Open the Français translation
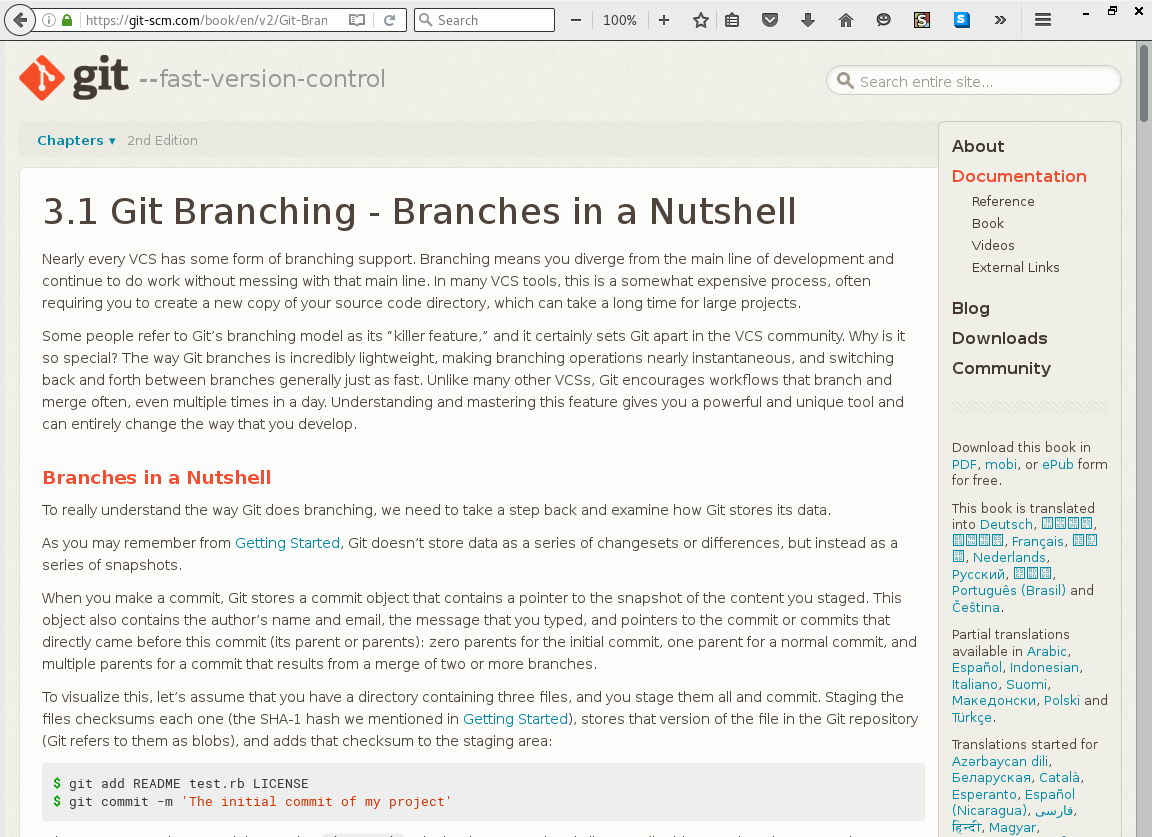Image resolution: width=1152 pixels, height=837 pixels. point(1037,542)
